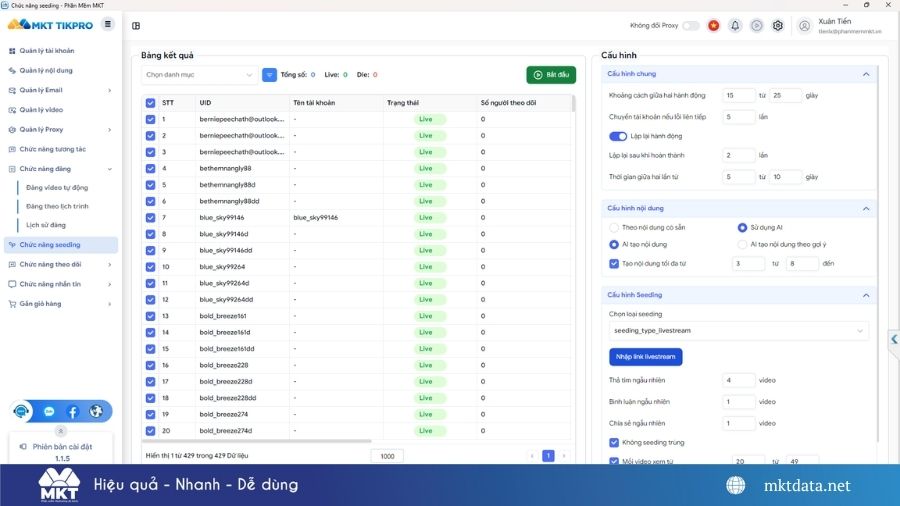Viewport: 900px width, 506px height.
Task: Click the side panel arrow at right edge
Action: (894, 339)
